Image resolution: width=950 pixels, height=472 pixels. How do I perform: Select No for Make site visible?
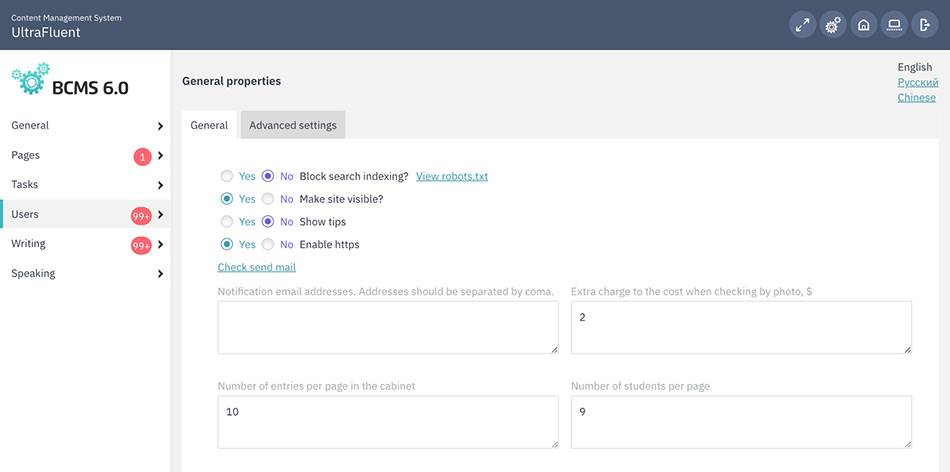267,199
